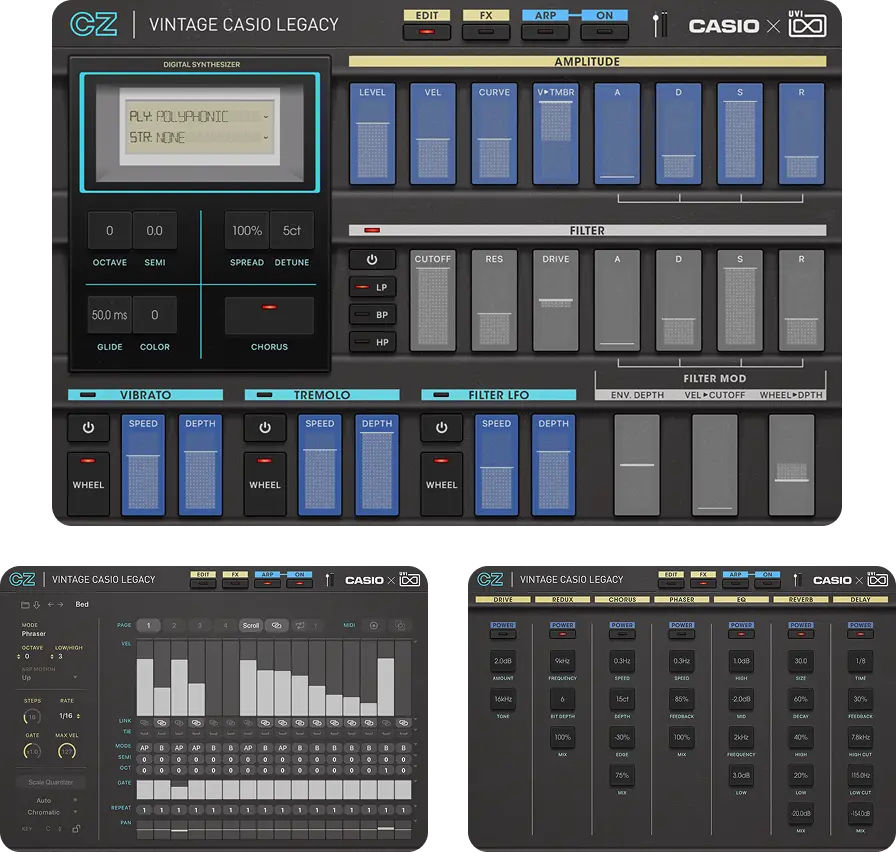Click the Glide 50.0 ms value field
The height and width of the screenshot is (852, 896).
[x=109, y=315]
